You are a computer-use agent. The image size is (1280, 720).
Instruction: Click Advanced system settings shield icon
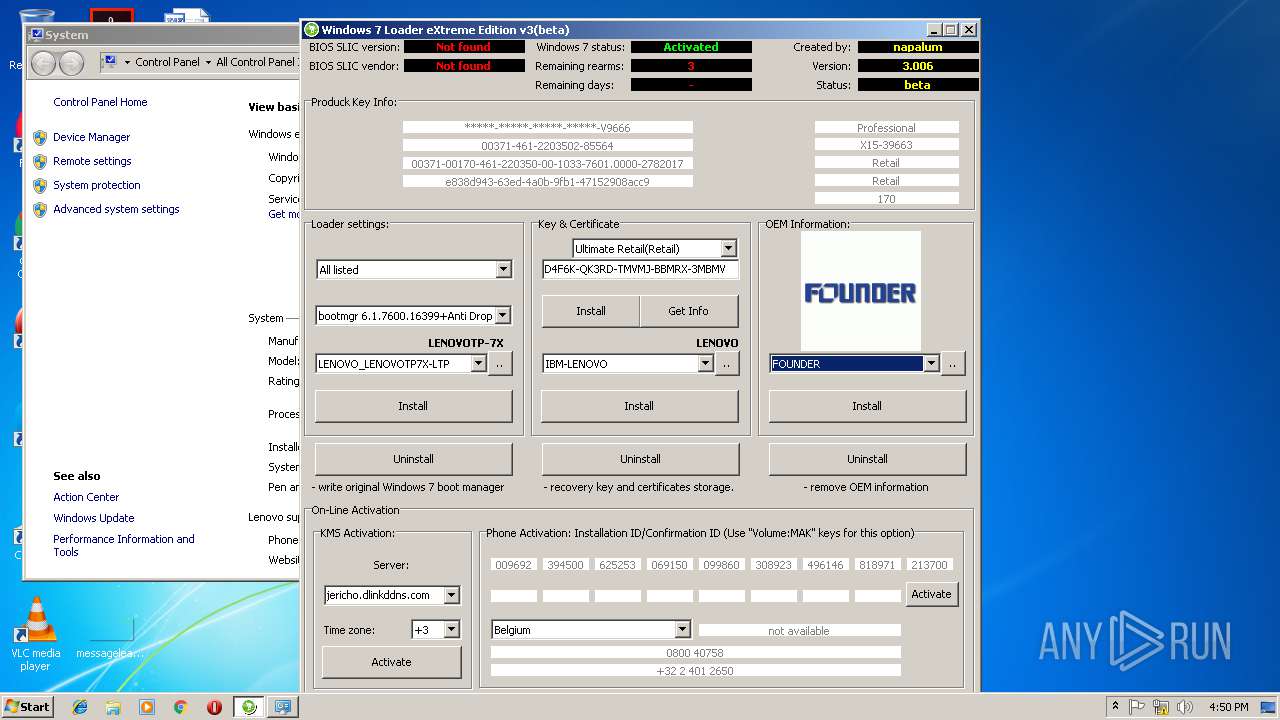tap(40, 209)
